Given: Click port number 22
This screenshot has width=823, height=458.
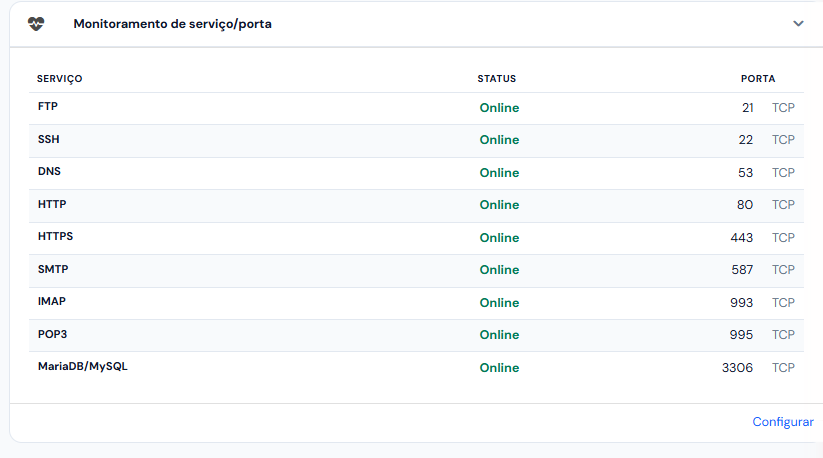Looking at the screenshot, I should [746, 140].
